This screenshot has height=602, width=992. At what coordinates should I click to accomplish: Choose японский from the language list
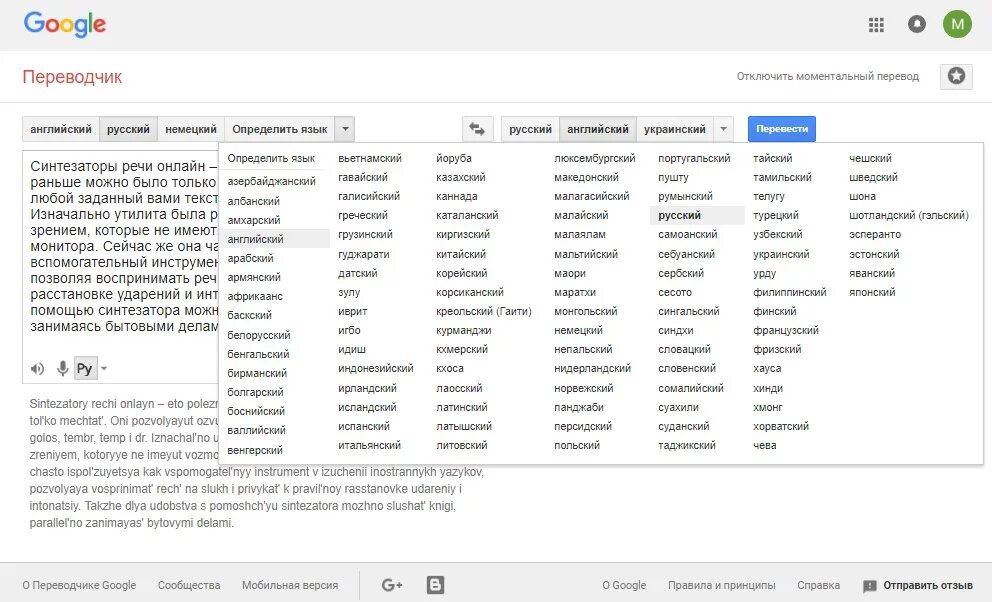coord(872,293)
